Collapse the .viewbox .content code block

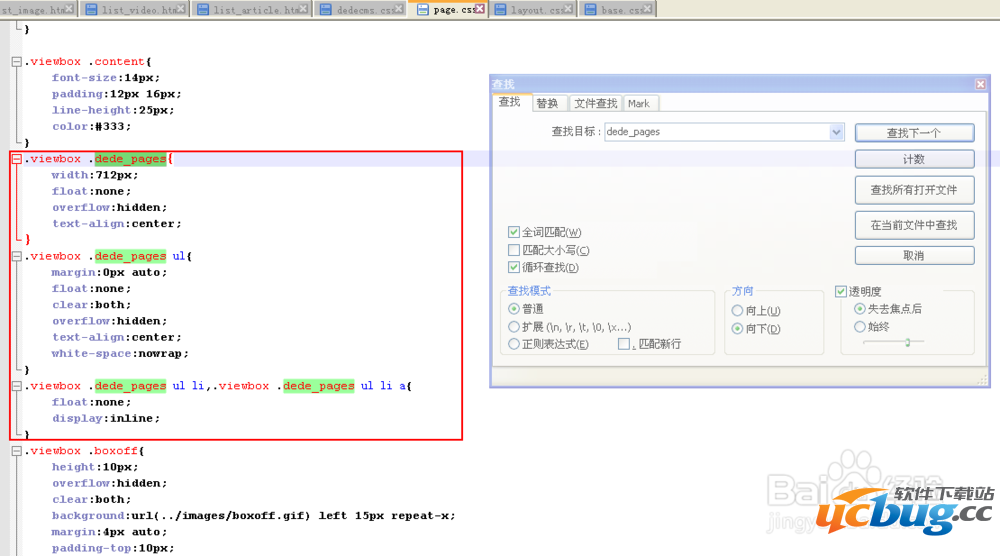16,62
